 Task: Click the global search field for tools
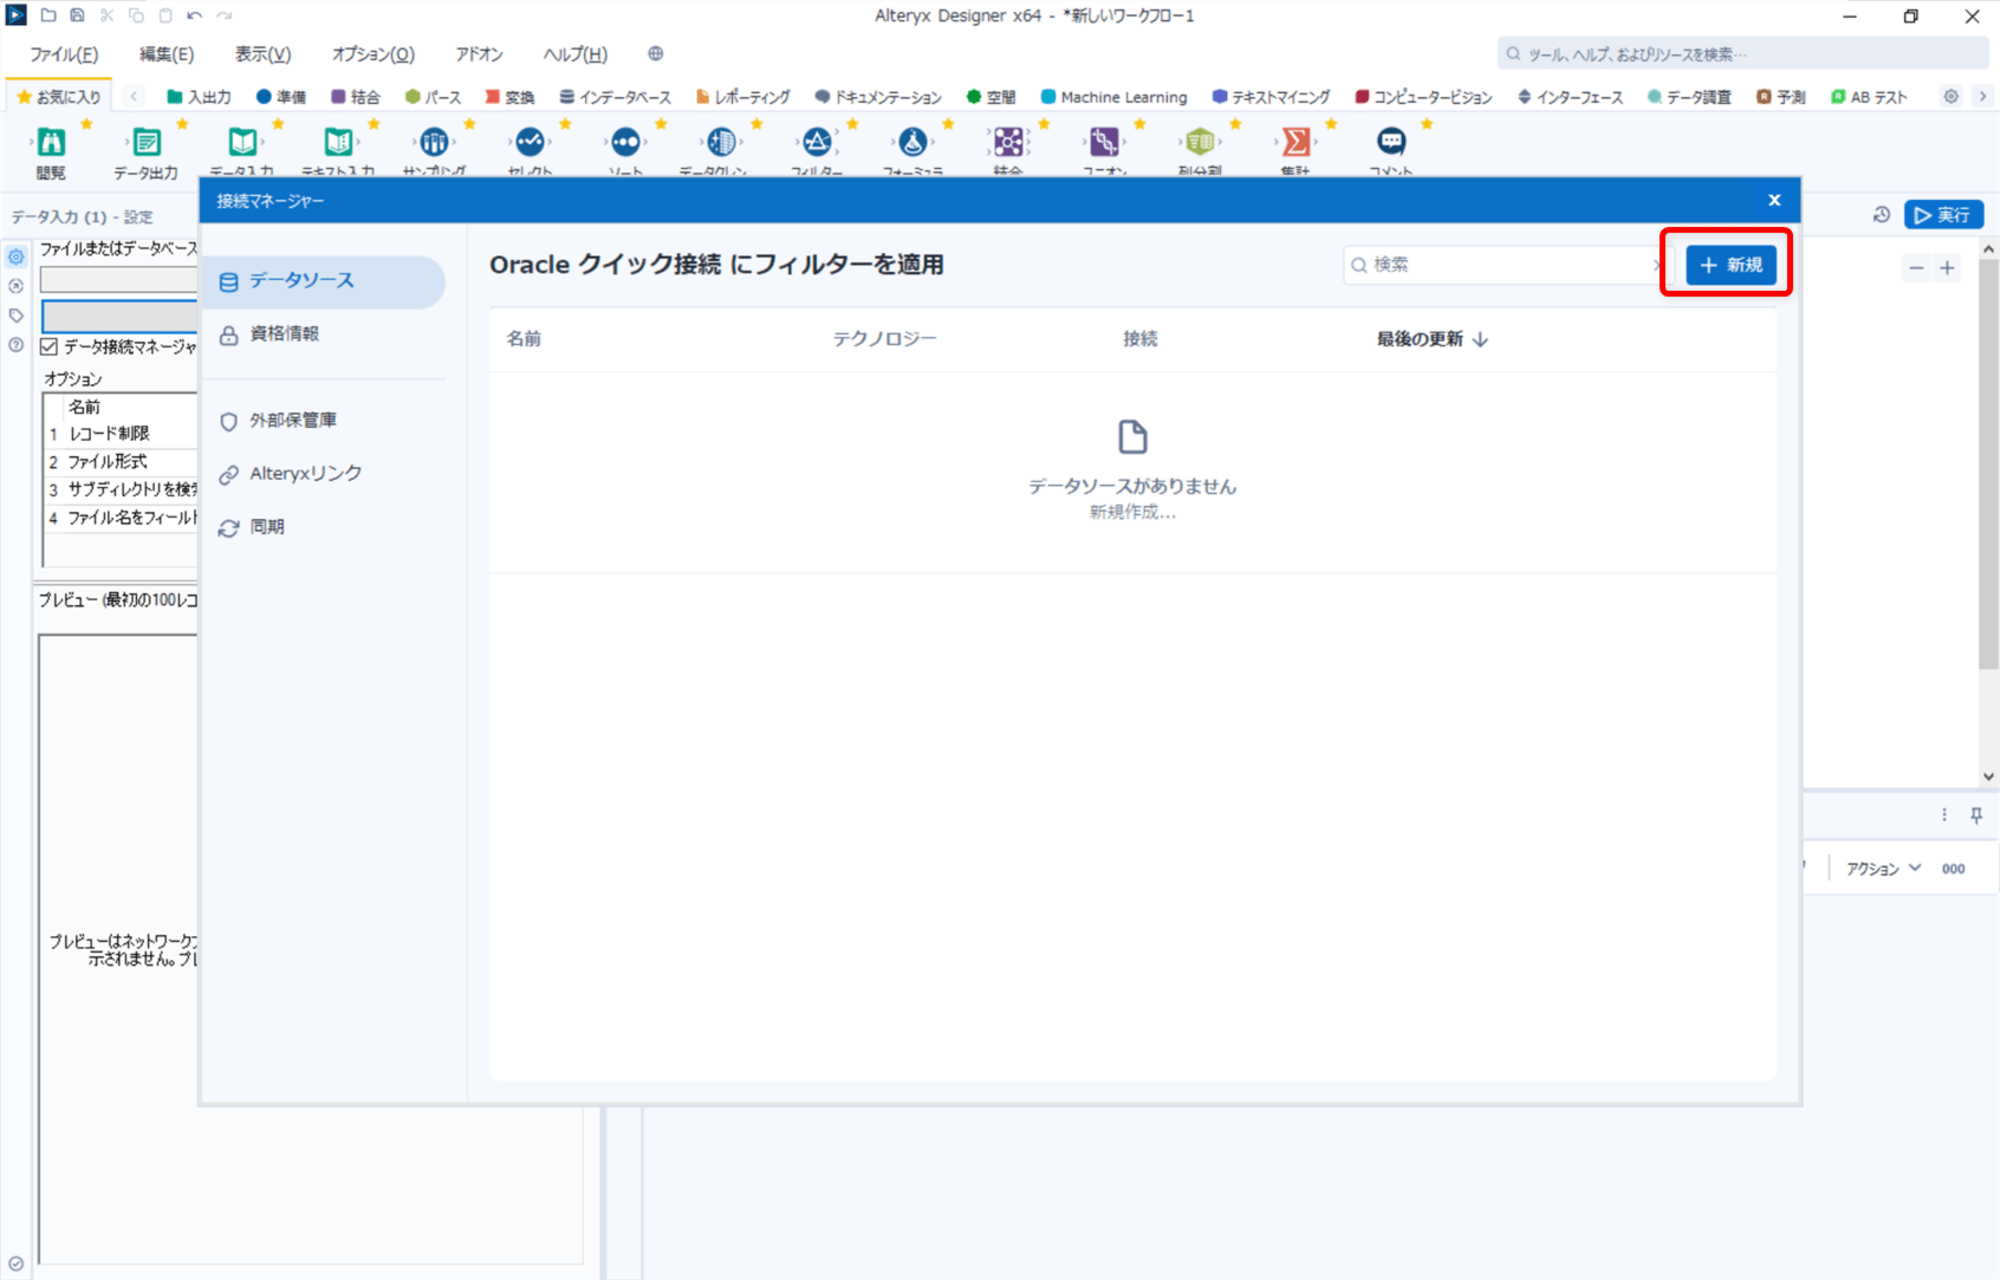click(1742, 54)
